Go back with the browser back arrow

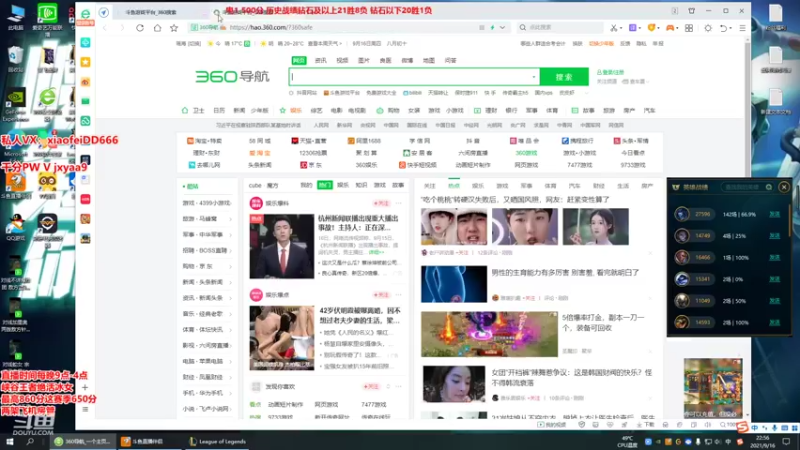pyautogui.click(x=105, y=28)
